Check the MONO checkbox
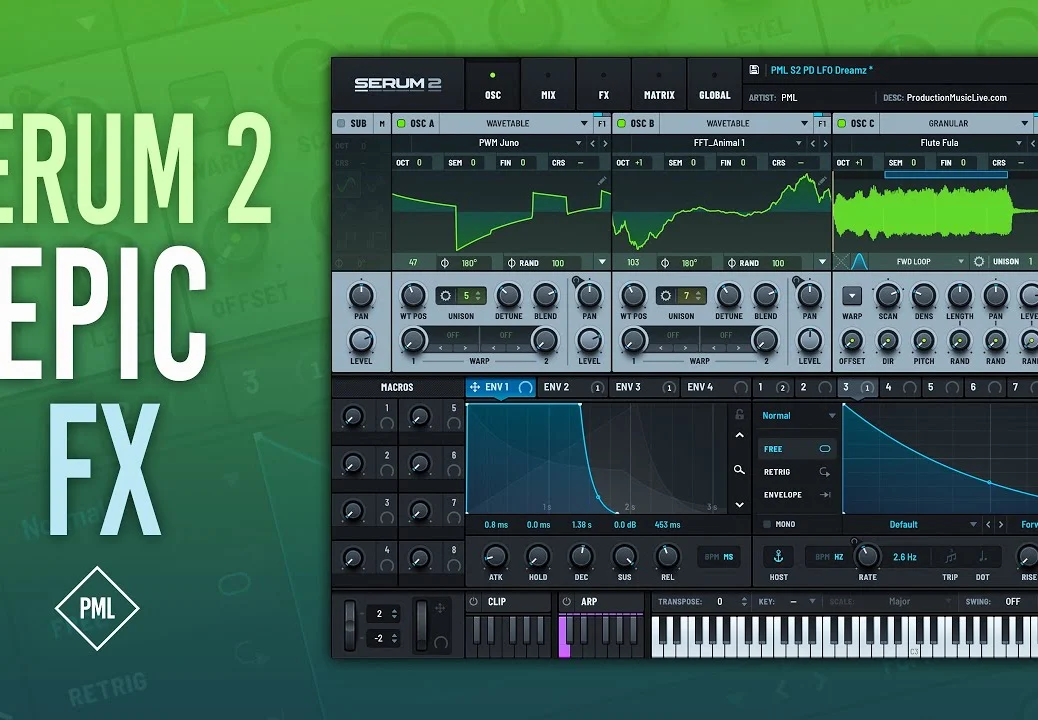The image size is (1038, 720). [x=767, y=524]
